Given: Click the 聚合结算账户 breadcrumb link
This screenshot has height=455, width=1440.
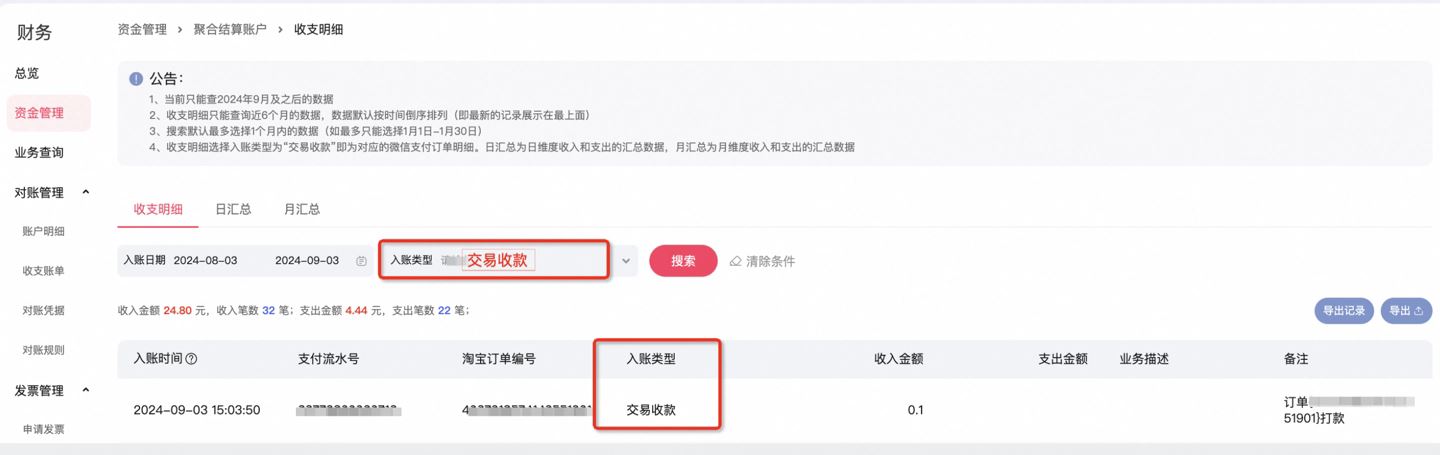Looking at the screenshot, I should pyautogui.click(x=230, y=29).
